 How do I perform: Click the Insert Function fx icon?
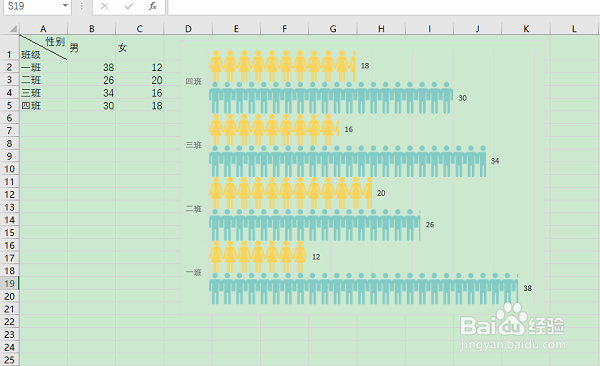[x=153, y=6]
